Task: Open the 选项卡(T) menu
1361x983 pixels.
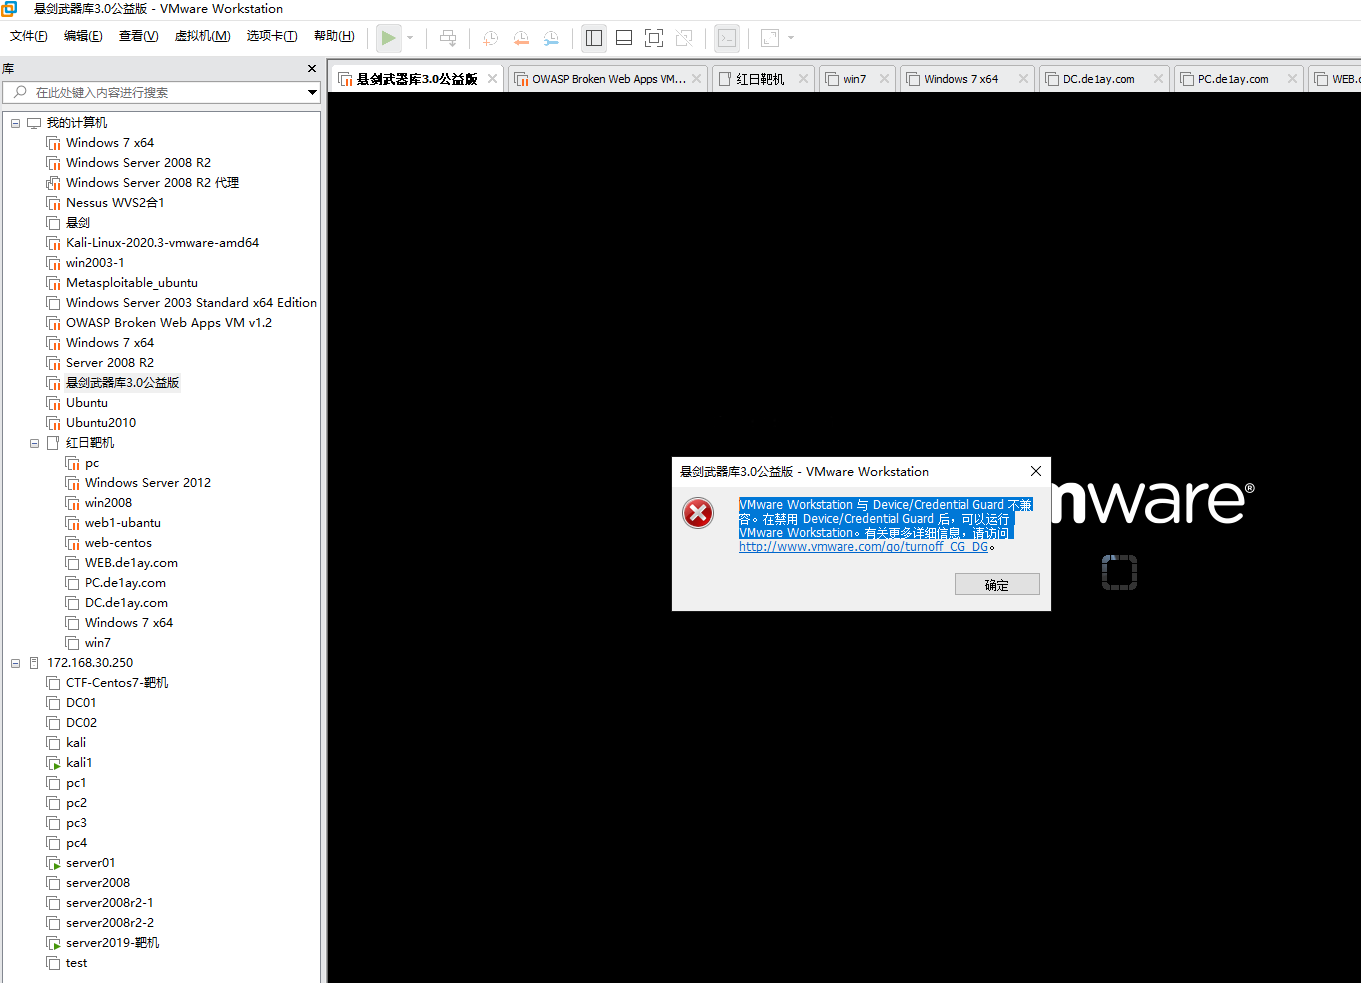Action: tap(272, 36)
